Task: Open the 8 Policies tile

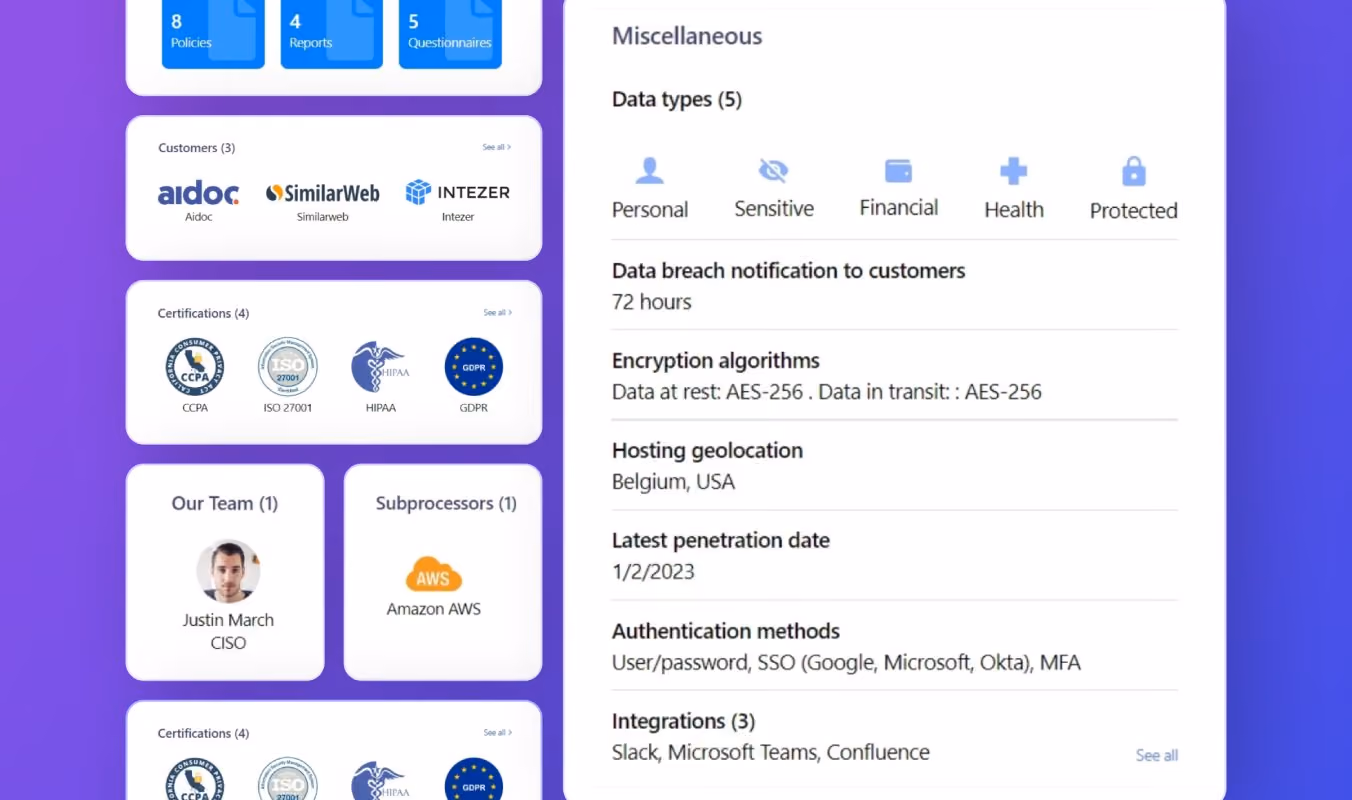Action: pos(213,33)
